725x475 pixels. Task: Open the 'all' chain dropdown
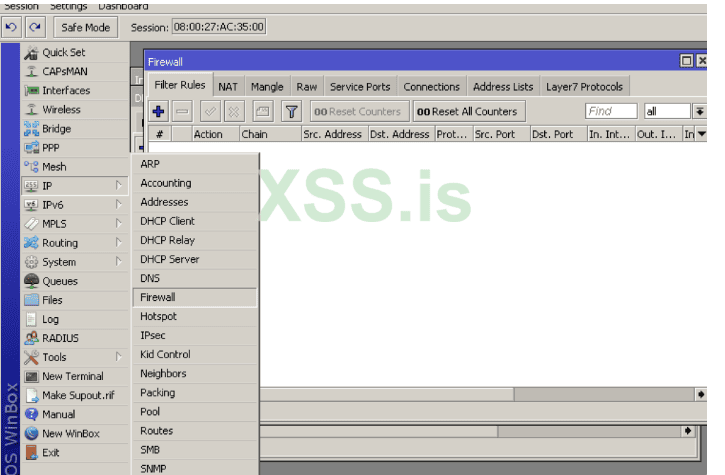point(700,111)
